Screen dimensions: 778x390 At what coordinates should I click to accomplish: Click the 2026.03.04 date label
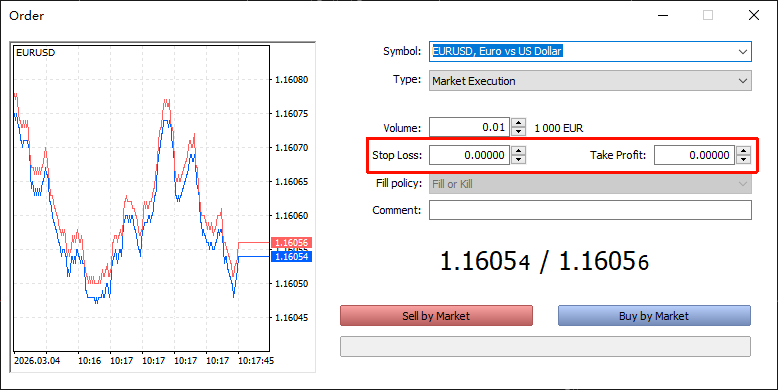[x=37, y=361]
